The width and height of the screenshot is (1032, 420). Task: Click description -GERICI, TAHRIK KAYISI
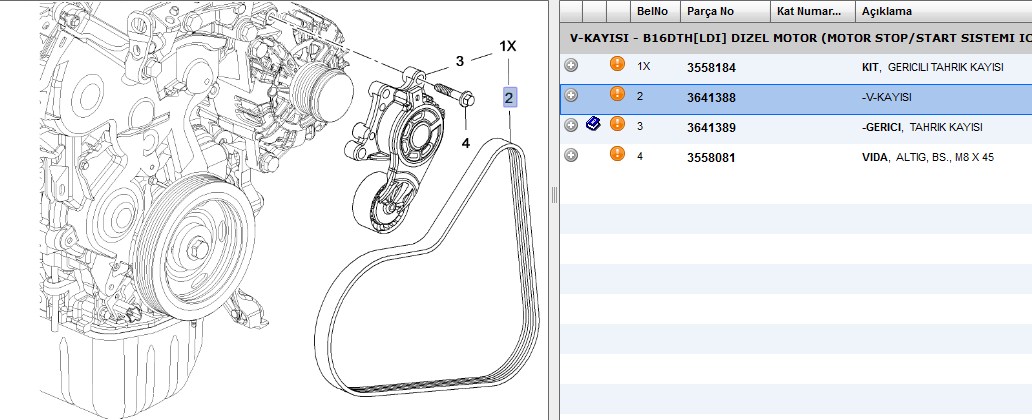pyautogui.click(x=921, y=127)
